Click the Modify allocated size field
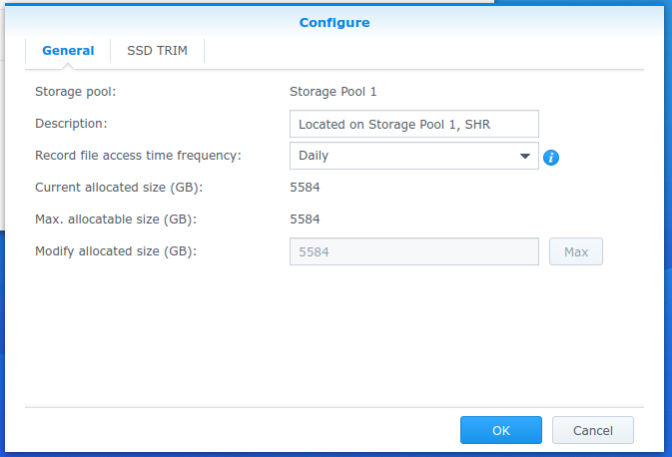672x457 pixels. tap(414, 252)
